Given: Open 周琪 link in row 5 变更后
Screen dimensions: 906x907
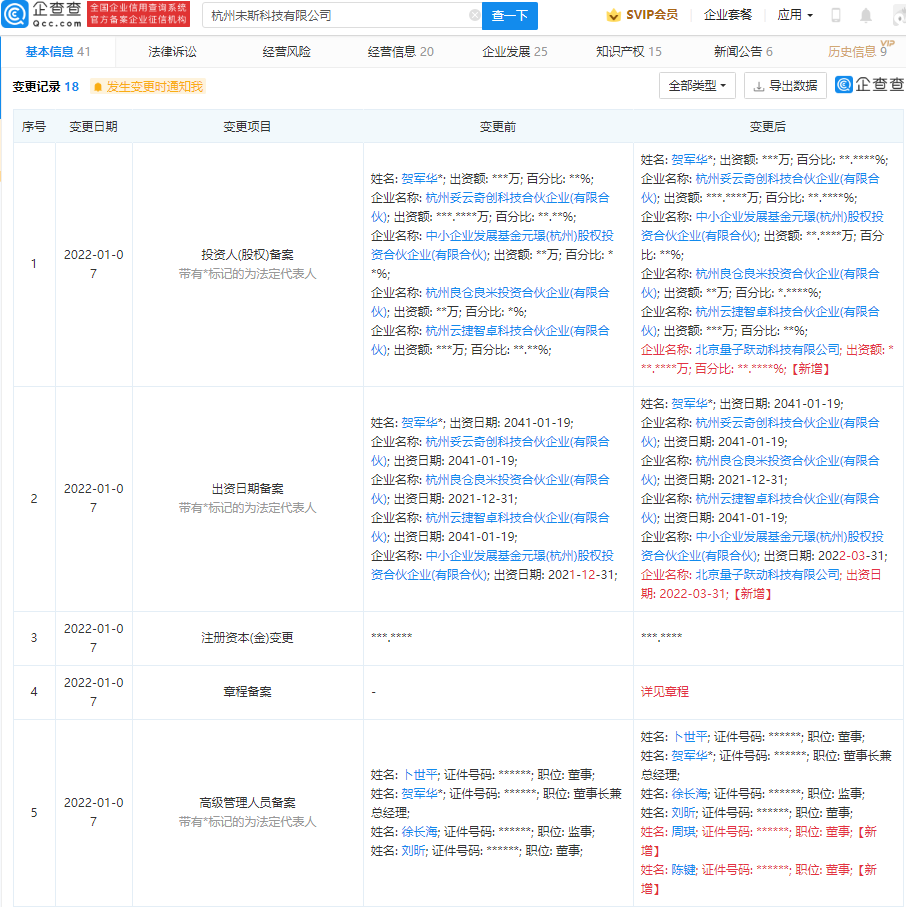Looking at the screenshot, I should pyautogui.click(x=684, y=832).
